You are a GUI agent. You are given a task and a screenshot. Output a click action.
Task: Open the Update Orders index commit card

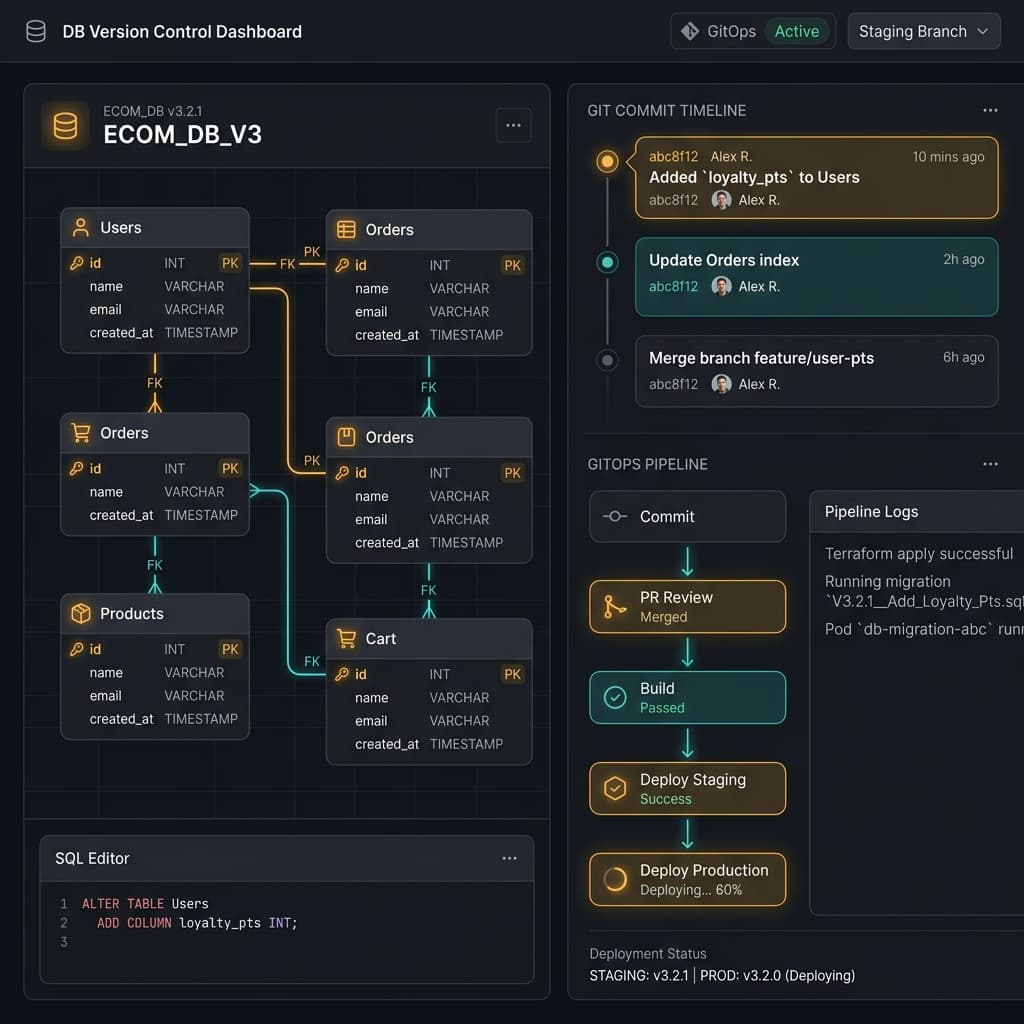coord(816,277)
